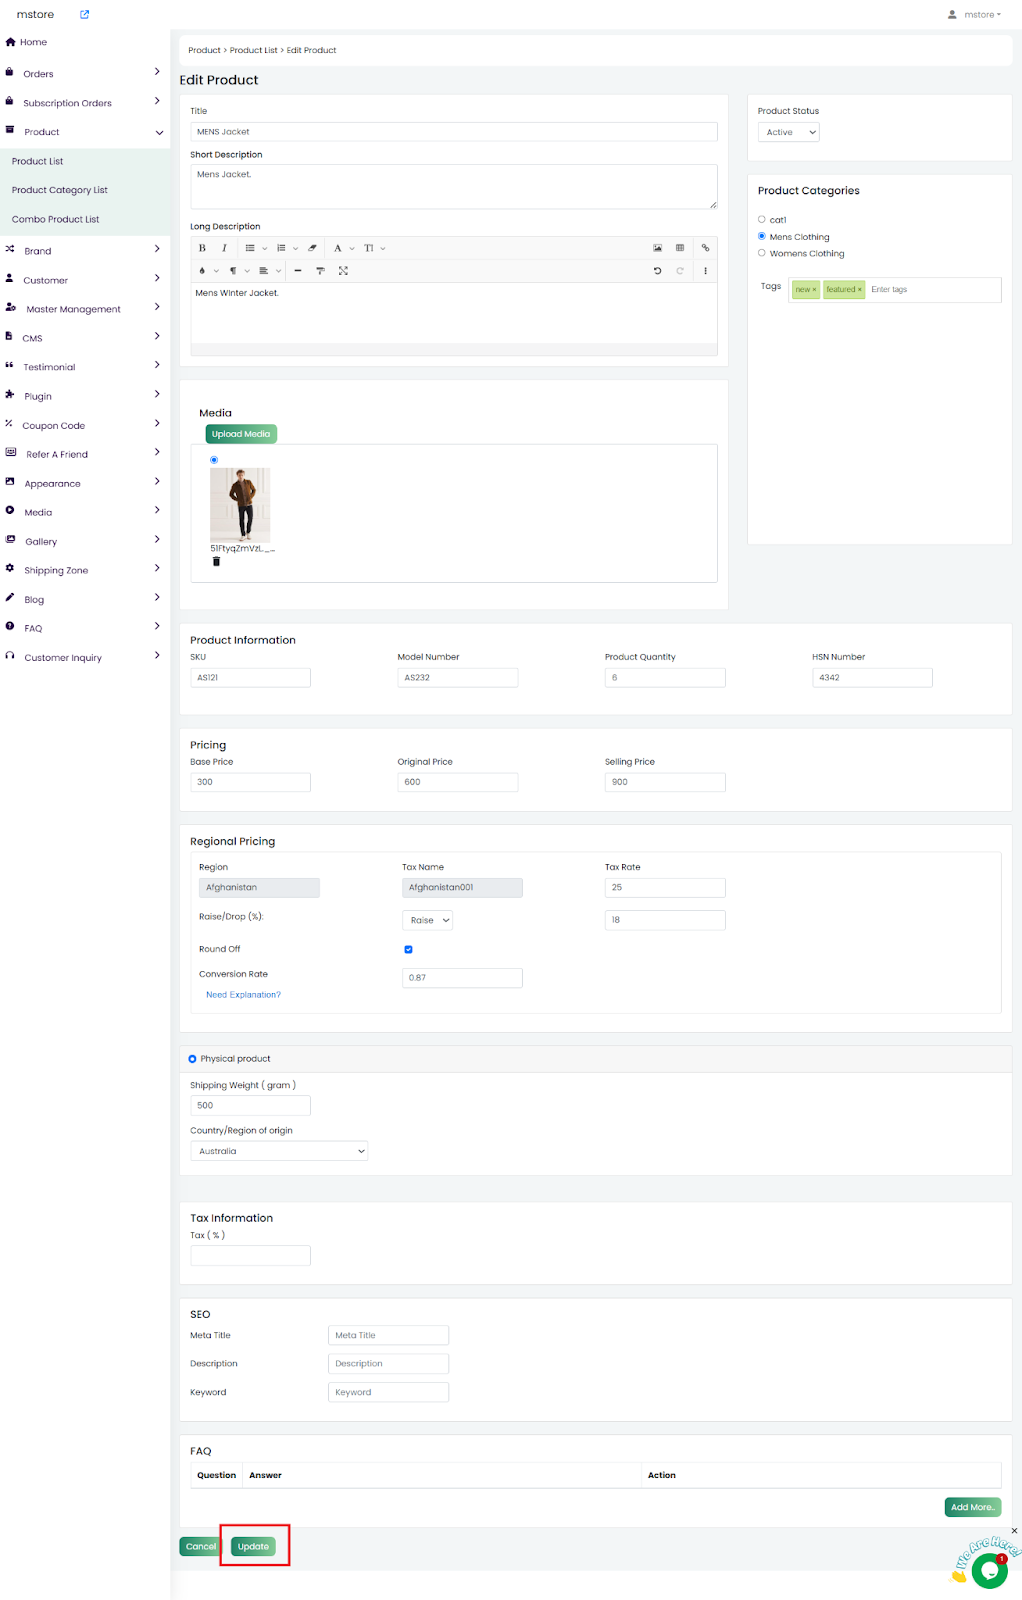The width and height of the screenshot is (1022, 1600).
Task: Insert an image via editor toolbar
Action: (x=657, y=248)
